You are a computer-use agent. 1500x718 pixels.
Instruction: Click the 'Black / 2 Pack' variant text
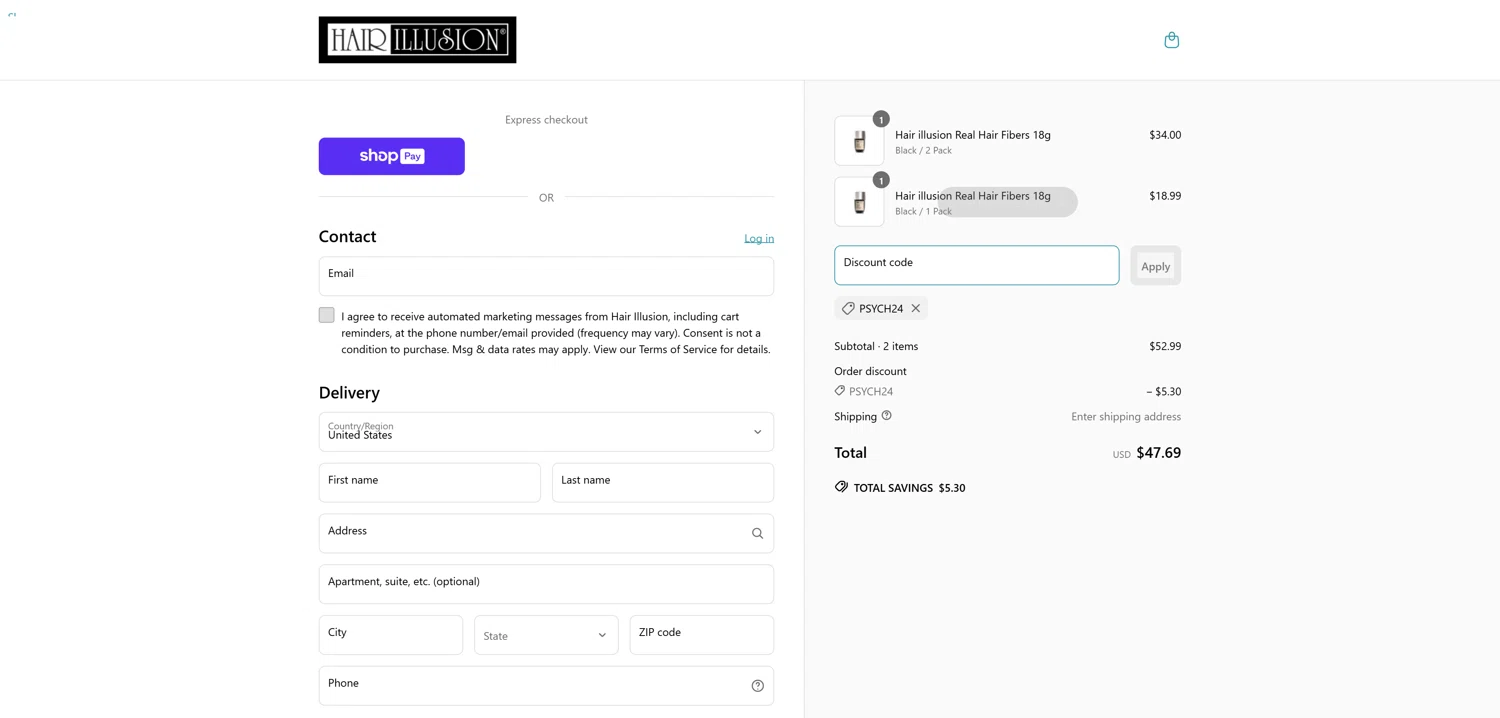pyautogui.click(x=923, y=151)
